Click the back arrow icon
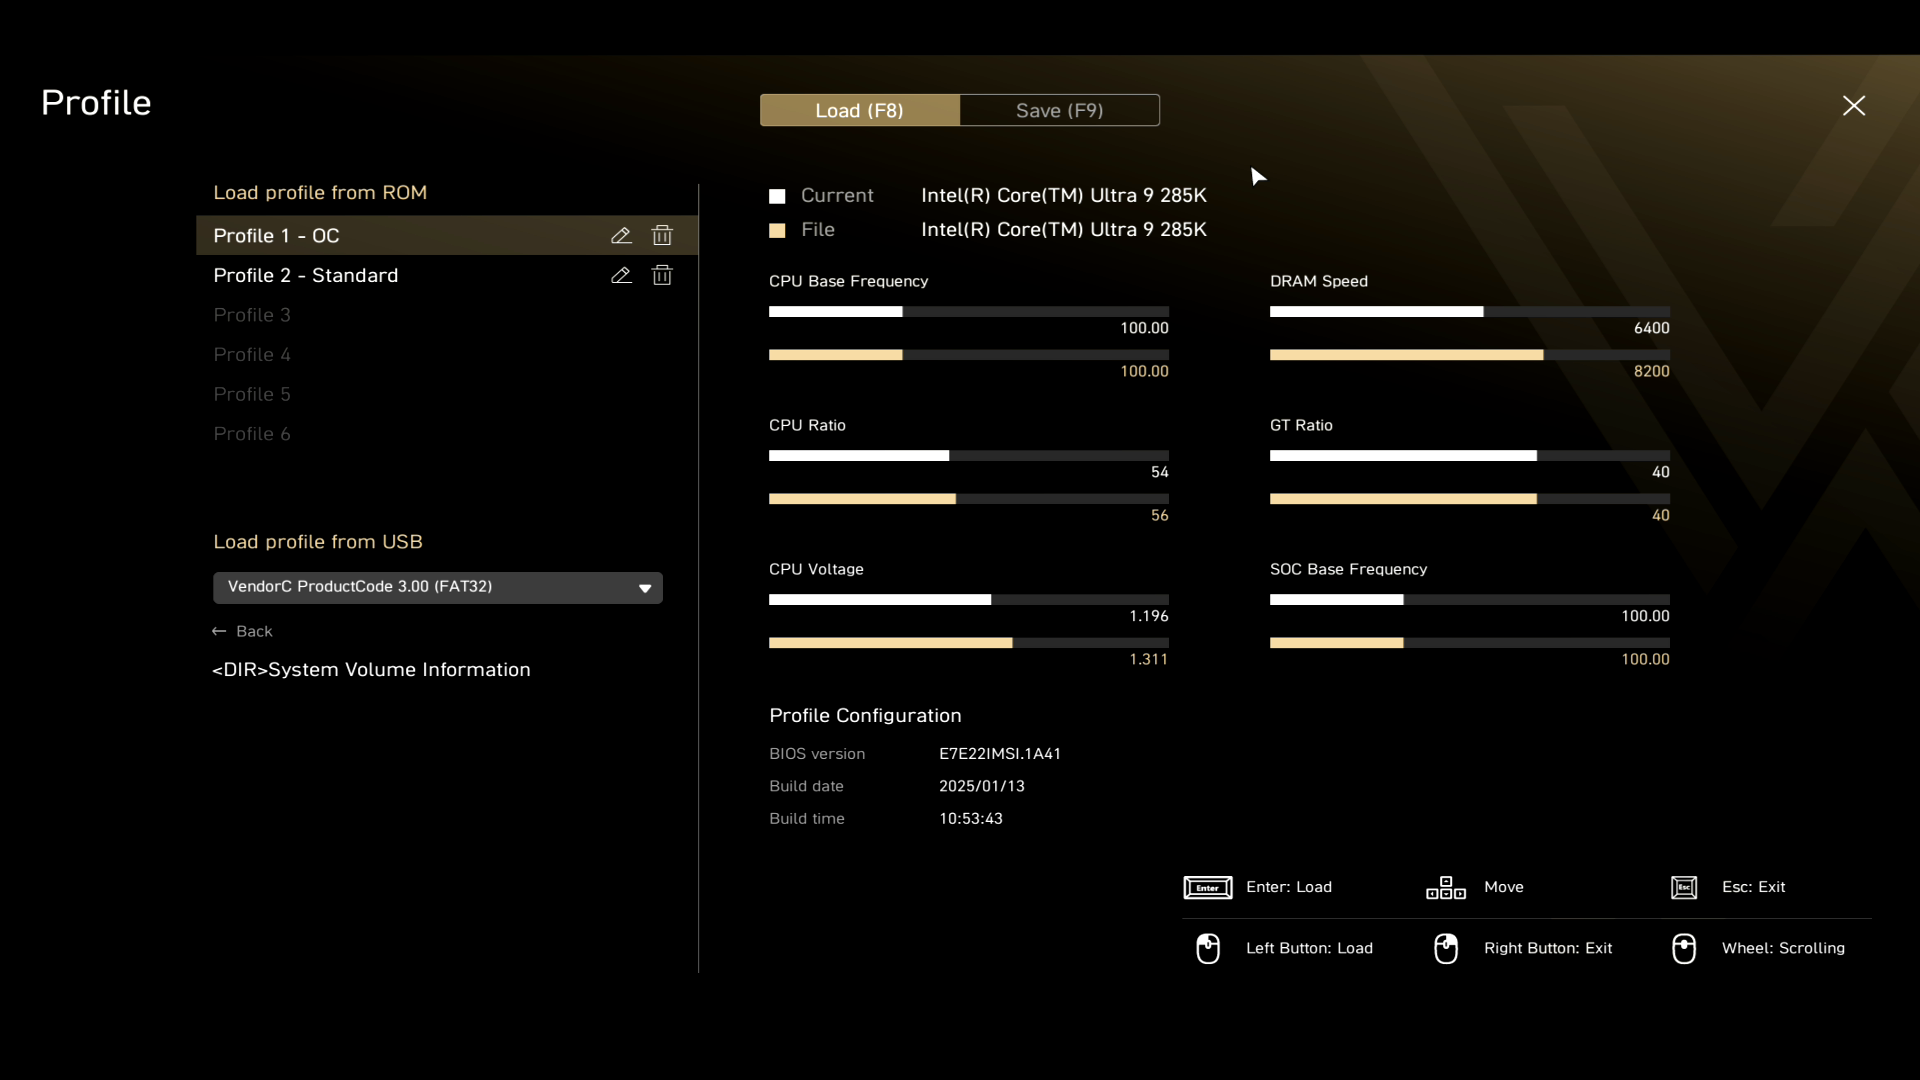The height and width of the screenshot is (1080, 1920). pyautogui.click(x=219, y=632)
